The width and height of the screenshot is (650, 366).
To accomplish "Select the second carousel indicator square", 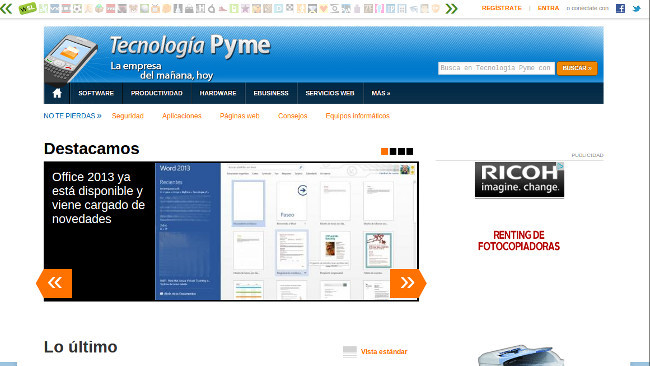I will click(393, 151).
